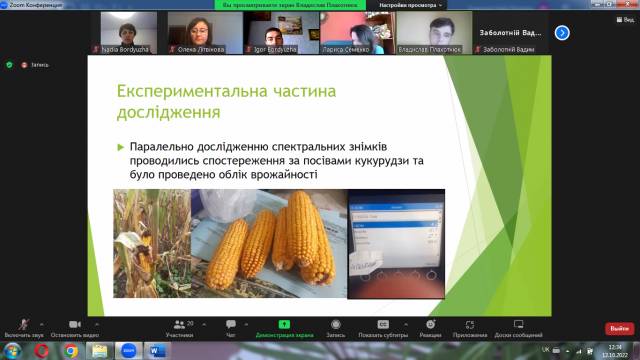Toggle Показать субтитры closed captions
The height and width of the screenshot is (360, 640).
click(383, 328)
